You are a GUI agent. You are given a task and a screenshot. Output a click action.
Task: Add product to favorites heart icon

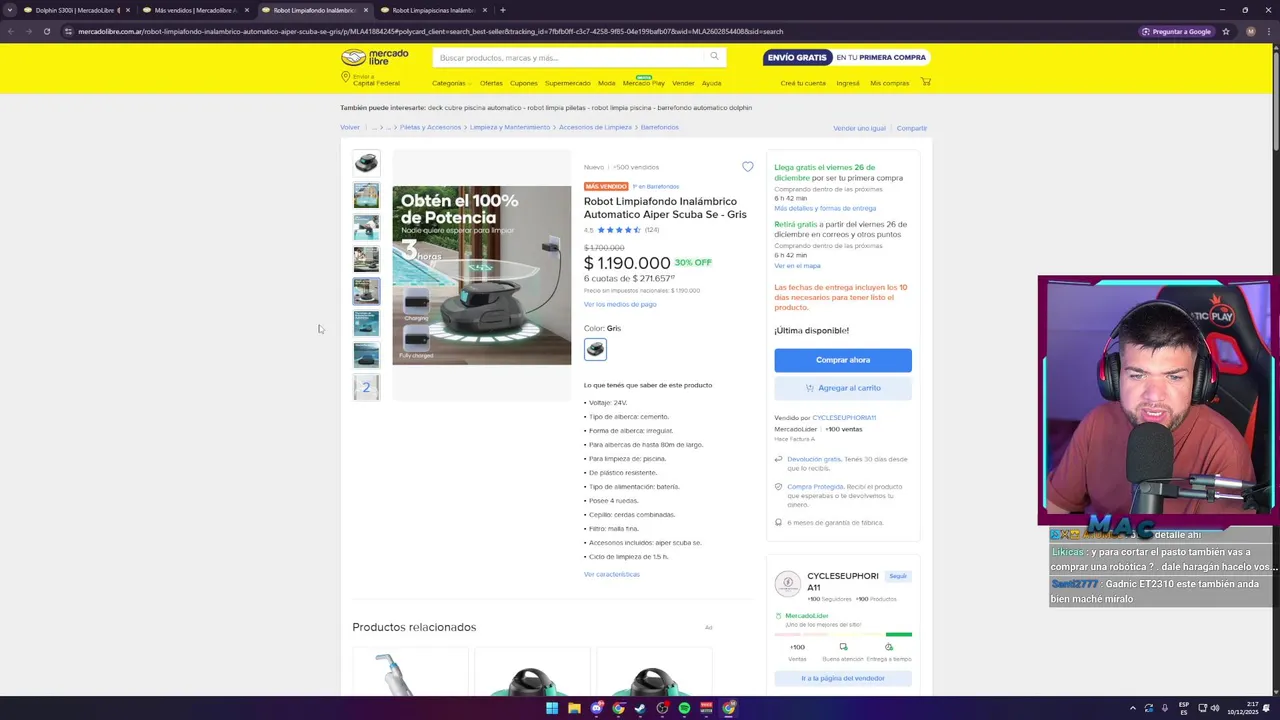coord(747,167)
